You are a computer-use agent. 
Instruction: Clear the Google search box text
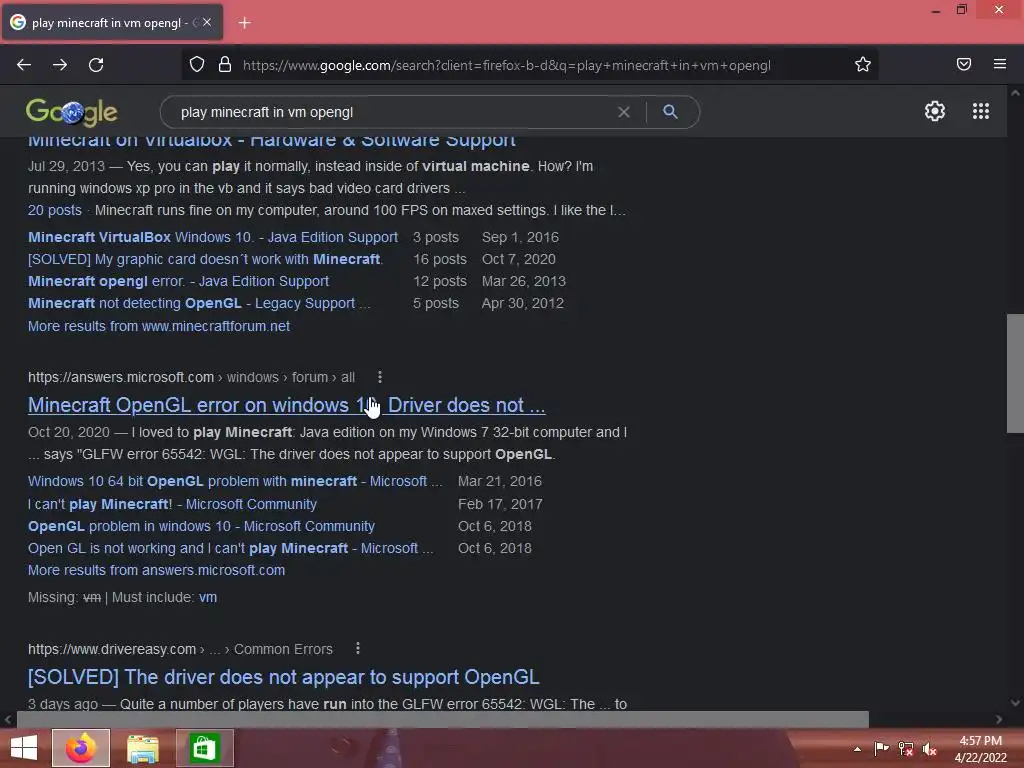624,112
